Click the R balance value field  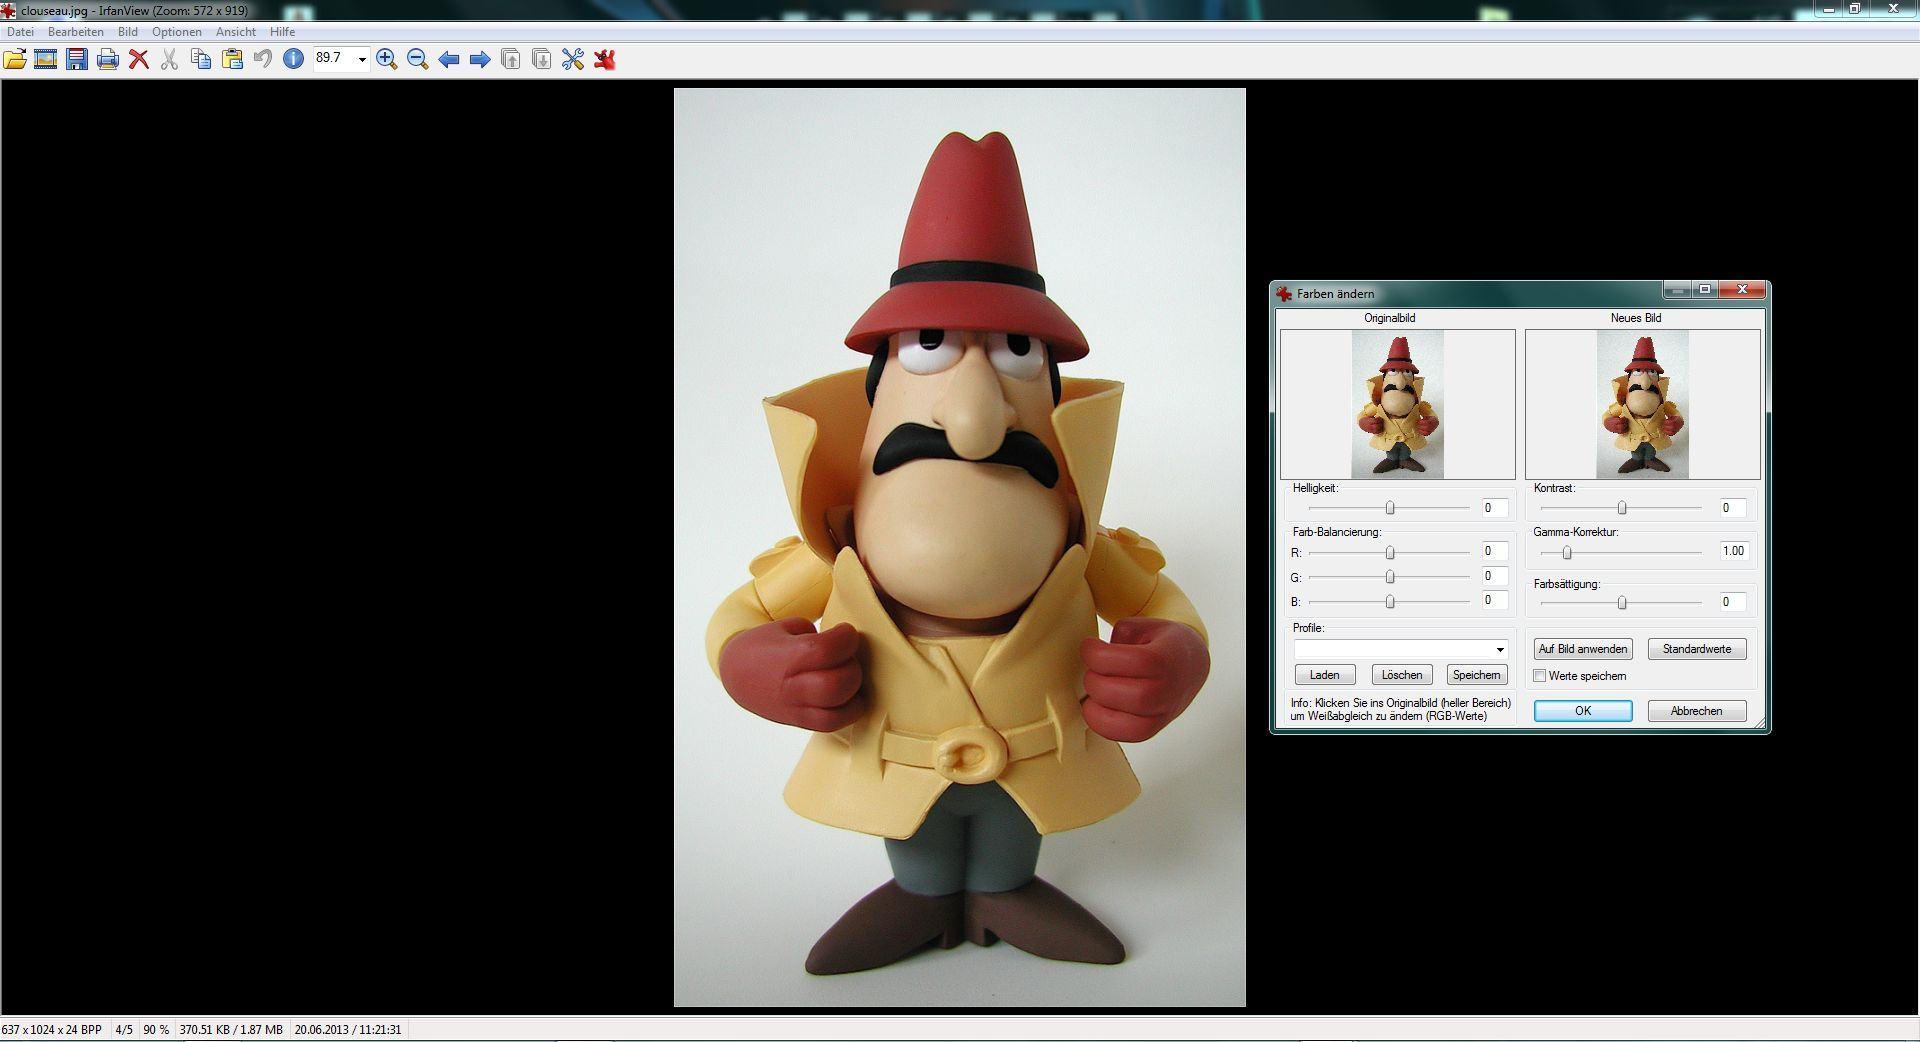pos(1494,551)
